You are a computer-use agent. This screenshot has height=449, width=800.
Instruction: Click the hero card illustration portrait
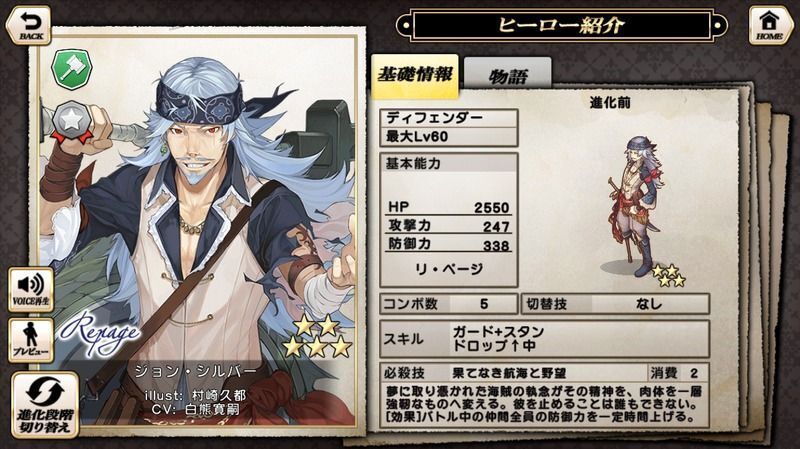[196, 230]
